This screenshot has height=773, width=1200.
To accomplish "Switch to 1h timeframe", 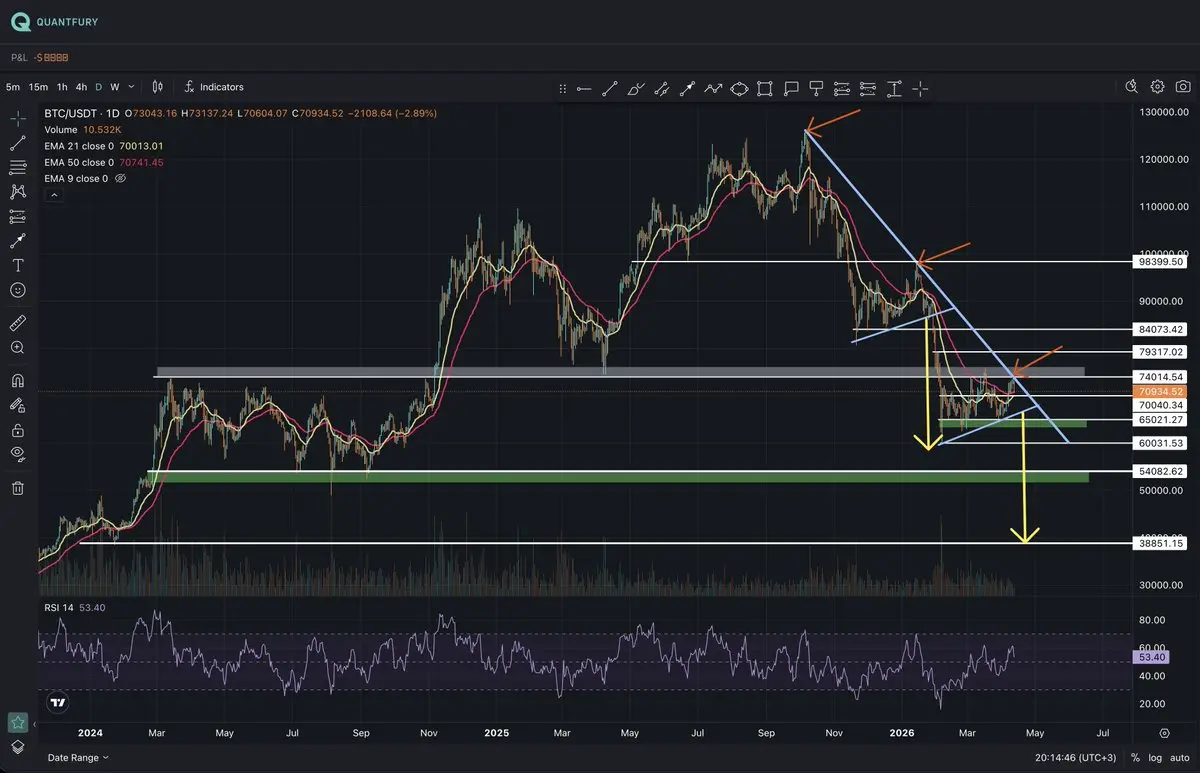I will (62, 87).
